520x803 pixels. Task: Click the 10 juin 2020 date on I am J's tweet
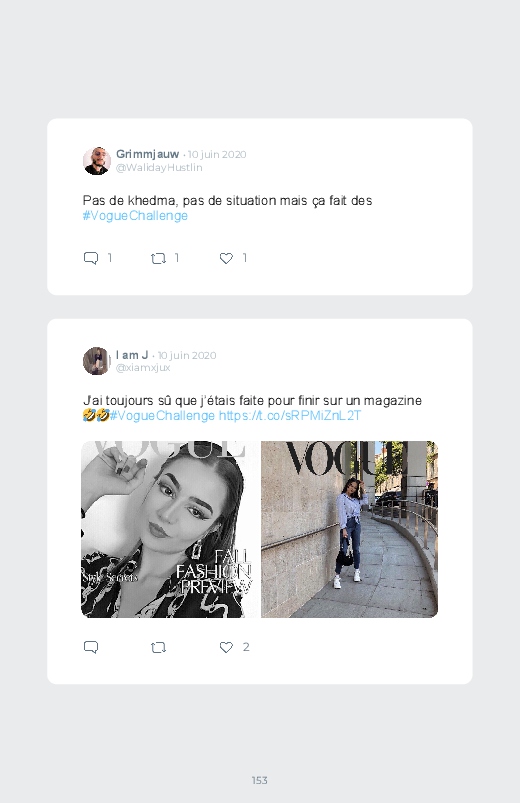point(187,355)
